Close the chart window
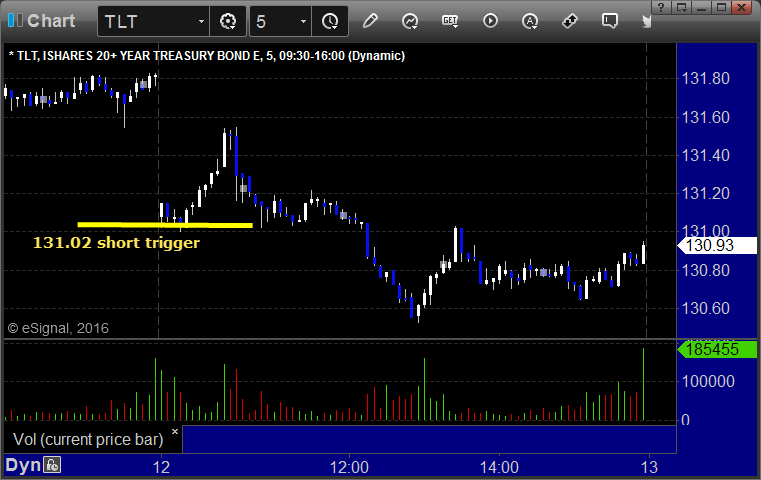The image size is (761, 480). pyautogui.click(x=742, y=7)
